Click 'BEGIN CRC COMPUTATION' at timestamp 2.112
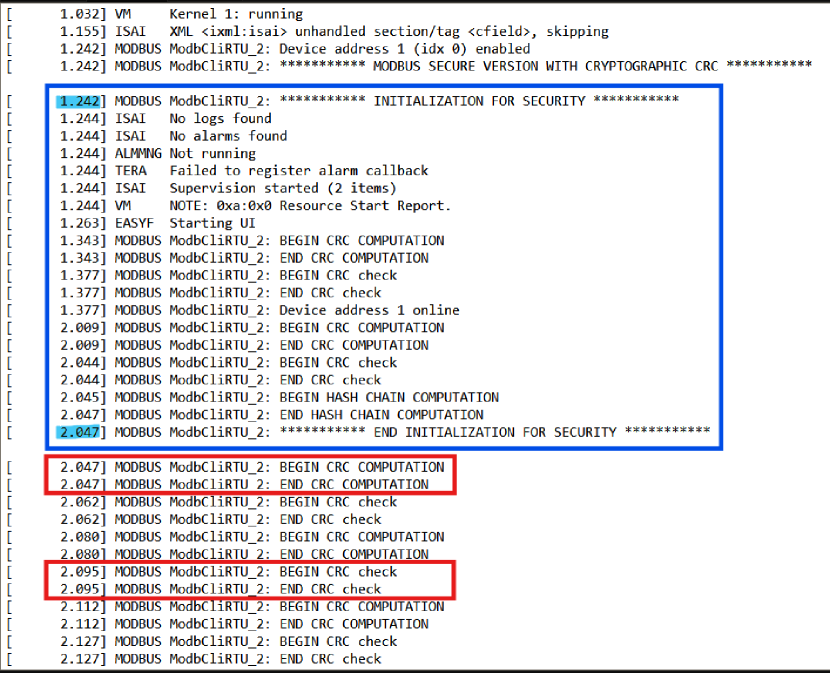The width and height of the screenshot is (830, 673). tap(362, 607)
